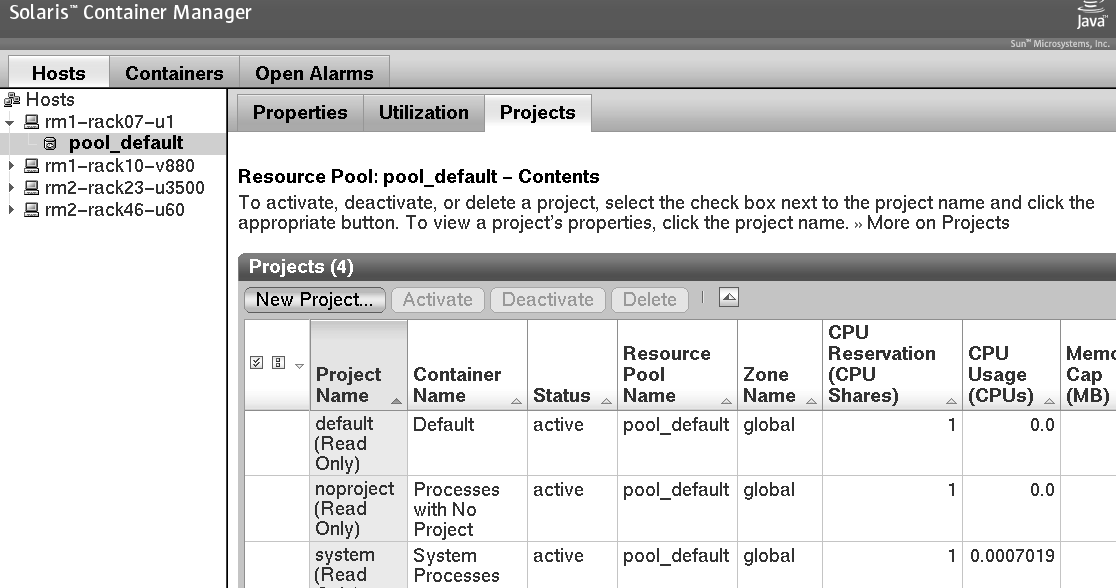
Task: Sort by Project Name column arrow
Action: 396,401
